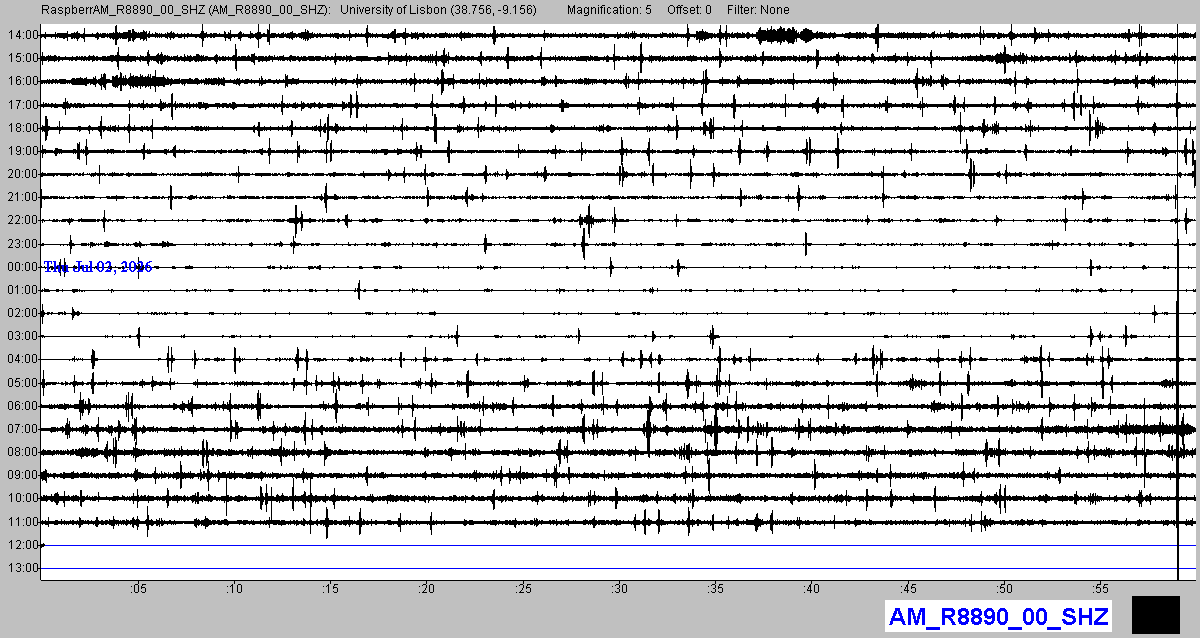Screen dimensions: 1200x638
Task: Click the 23:00 hour label
Action: (x=22, y=244)
